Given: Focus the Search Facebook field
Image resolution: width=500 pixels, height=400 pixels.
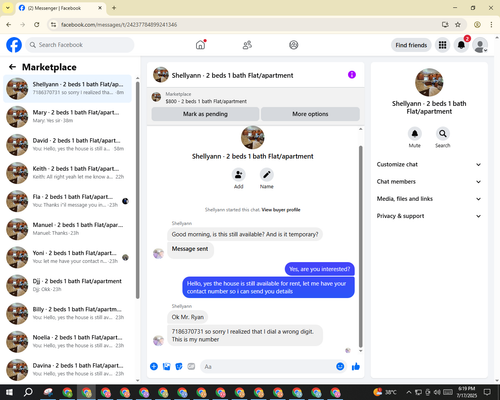Looking at the screenshot, I should (80, 45).
